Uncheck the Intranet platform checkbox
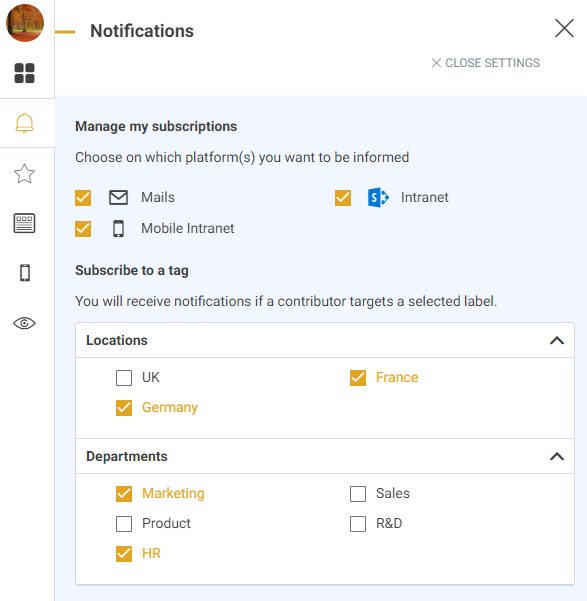Viewport: 587px width, 601px height. 343,198
